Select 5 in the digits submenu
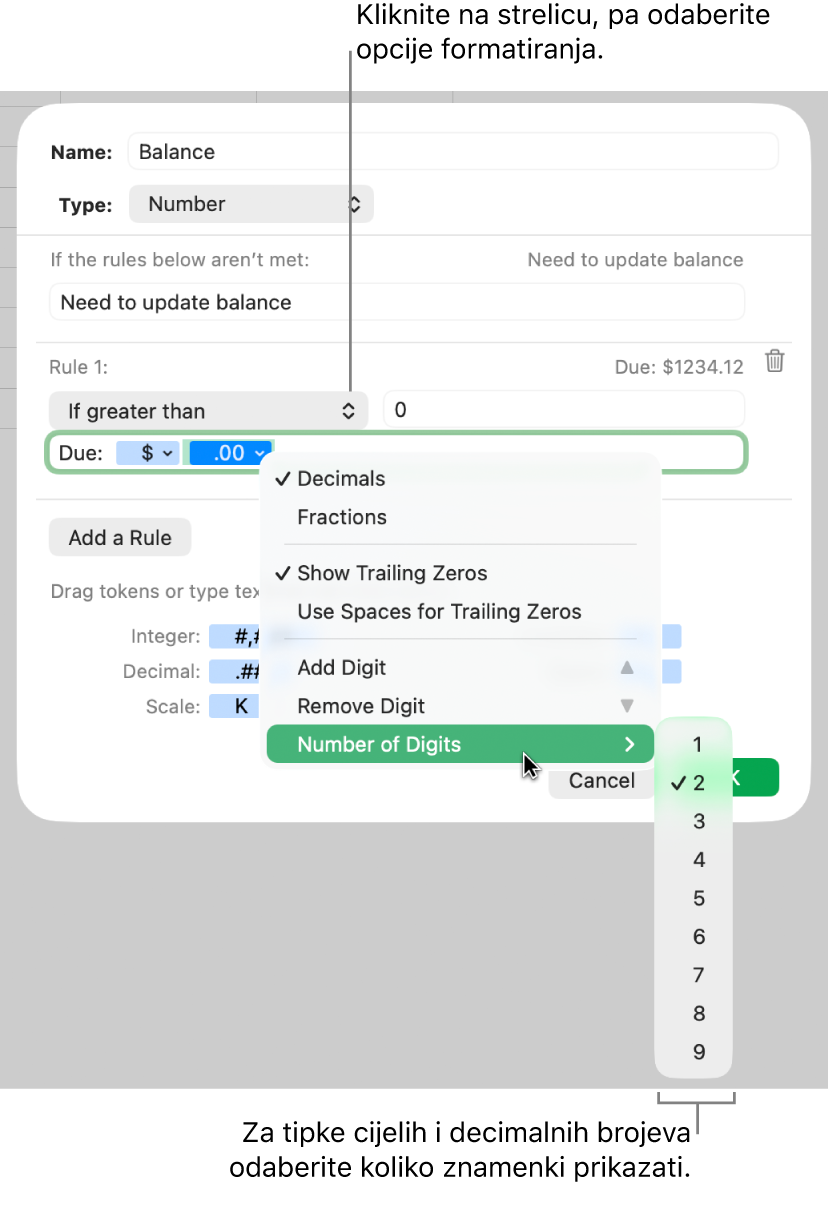The height and width of the screenshot is (1220, 830). click(698, 898)
